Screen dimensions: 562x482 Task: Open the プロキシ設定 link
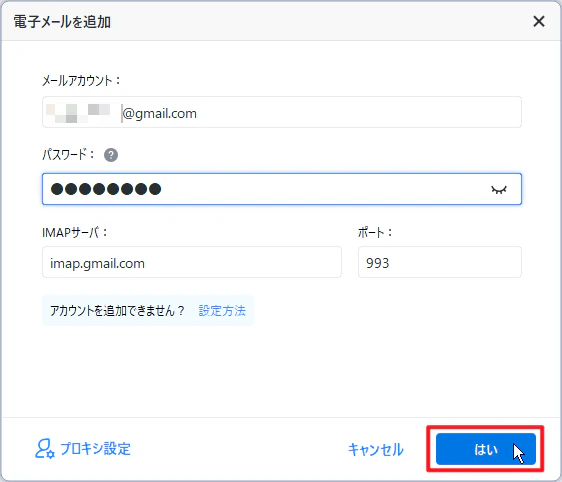[x=95, y=449]
